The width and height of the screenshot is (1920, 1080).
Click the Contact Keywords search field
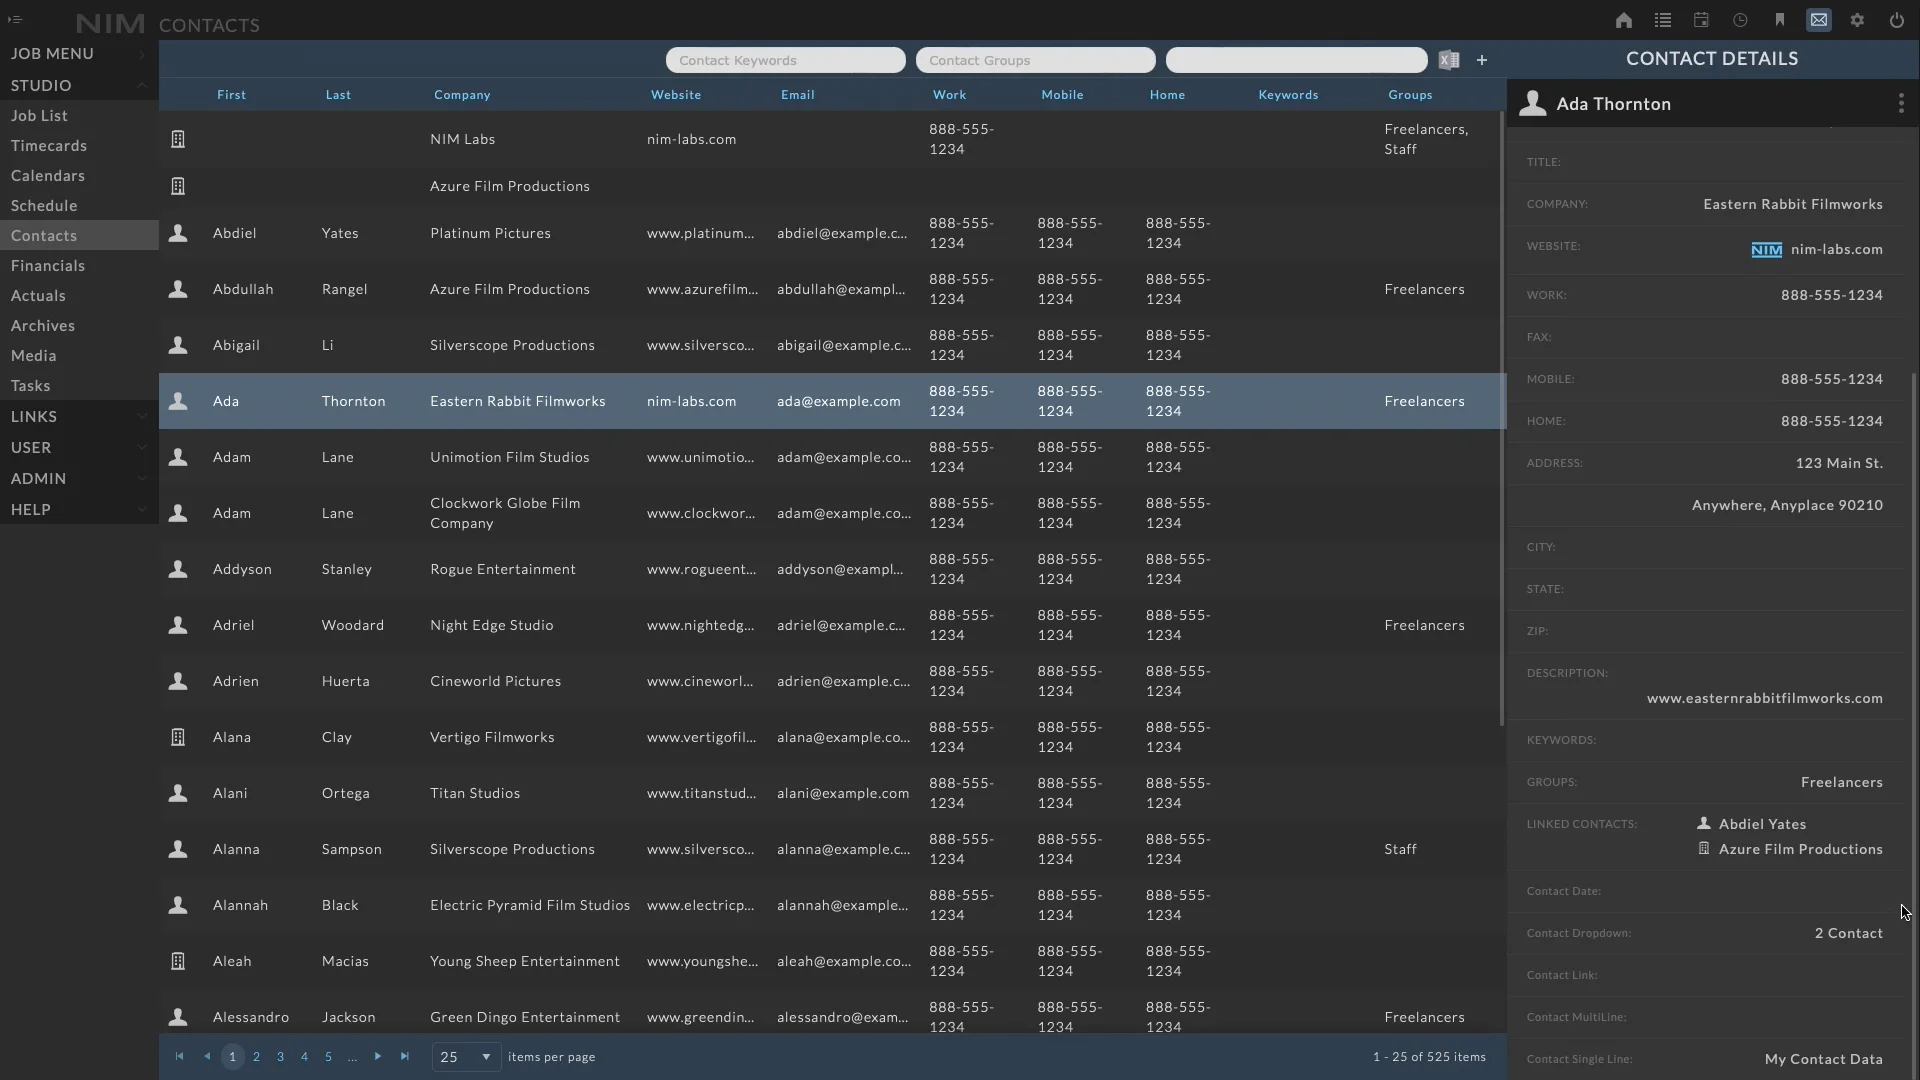(x=786, y=60)
